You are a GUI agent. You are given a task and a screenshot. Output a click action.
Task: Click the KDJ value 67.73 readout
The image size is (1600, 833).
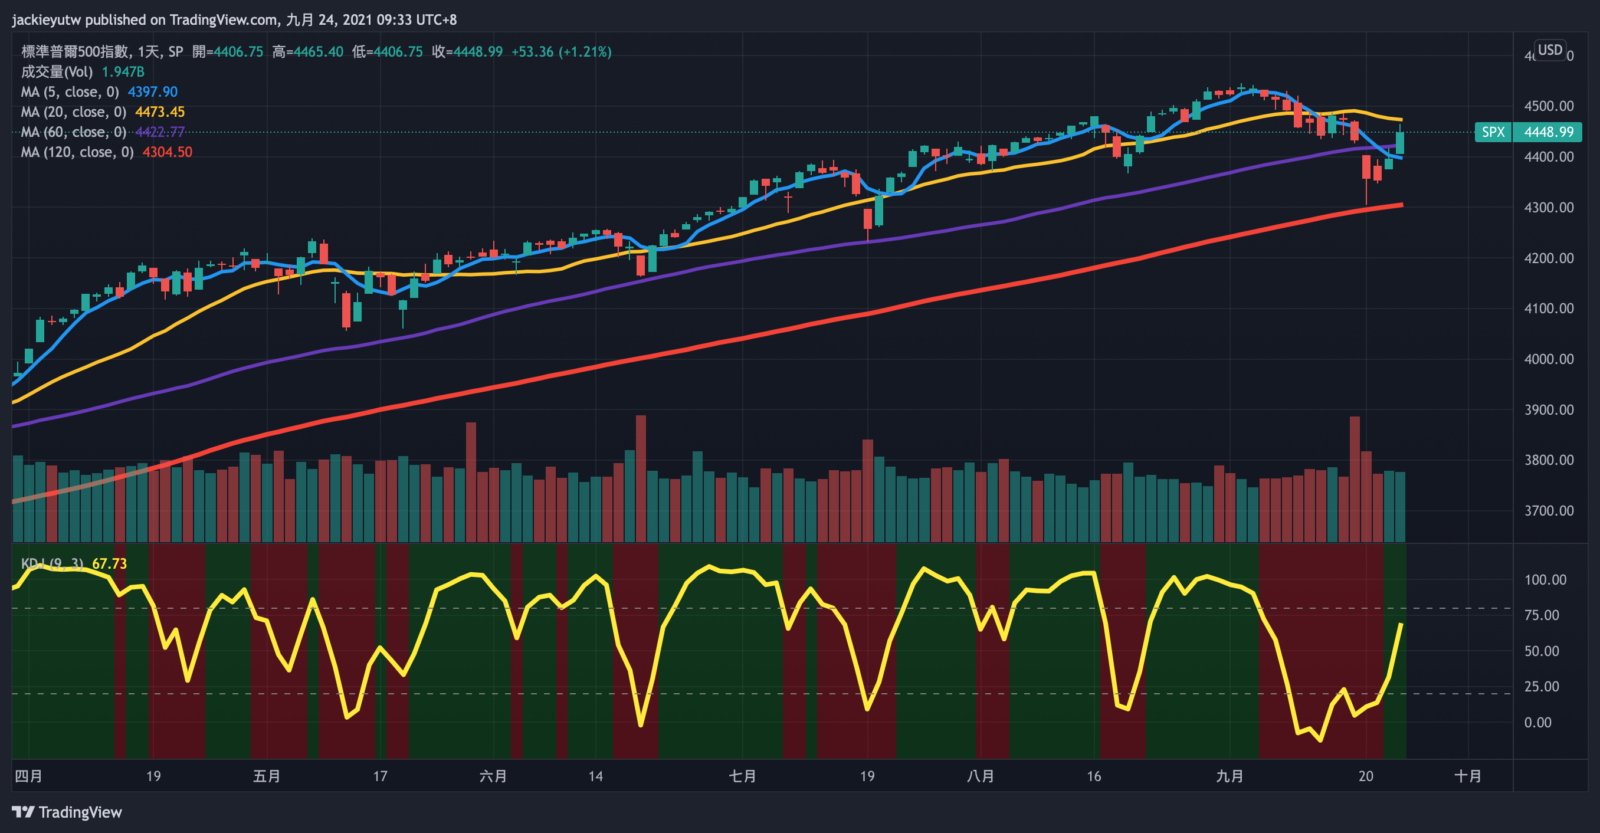(109, 564)
